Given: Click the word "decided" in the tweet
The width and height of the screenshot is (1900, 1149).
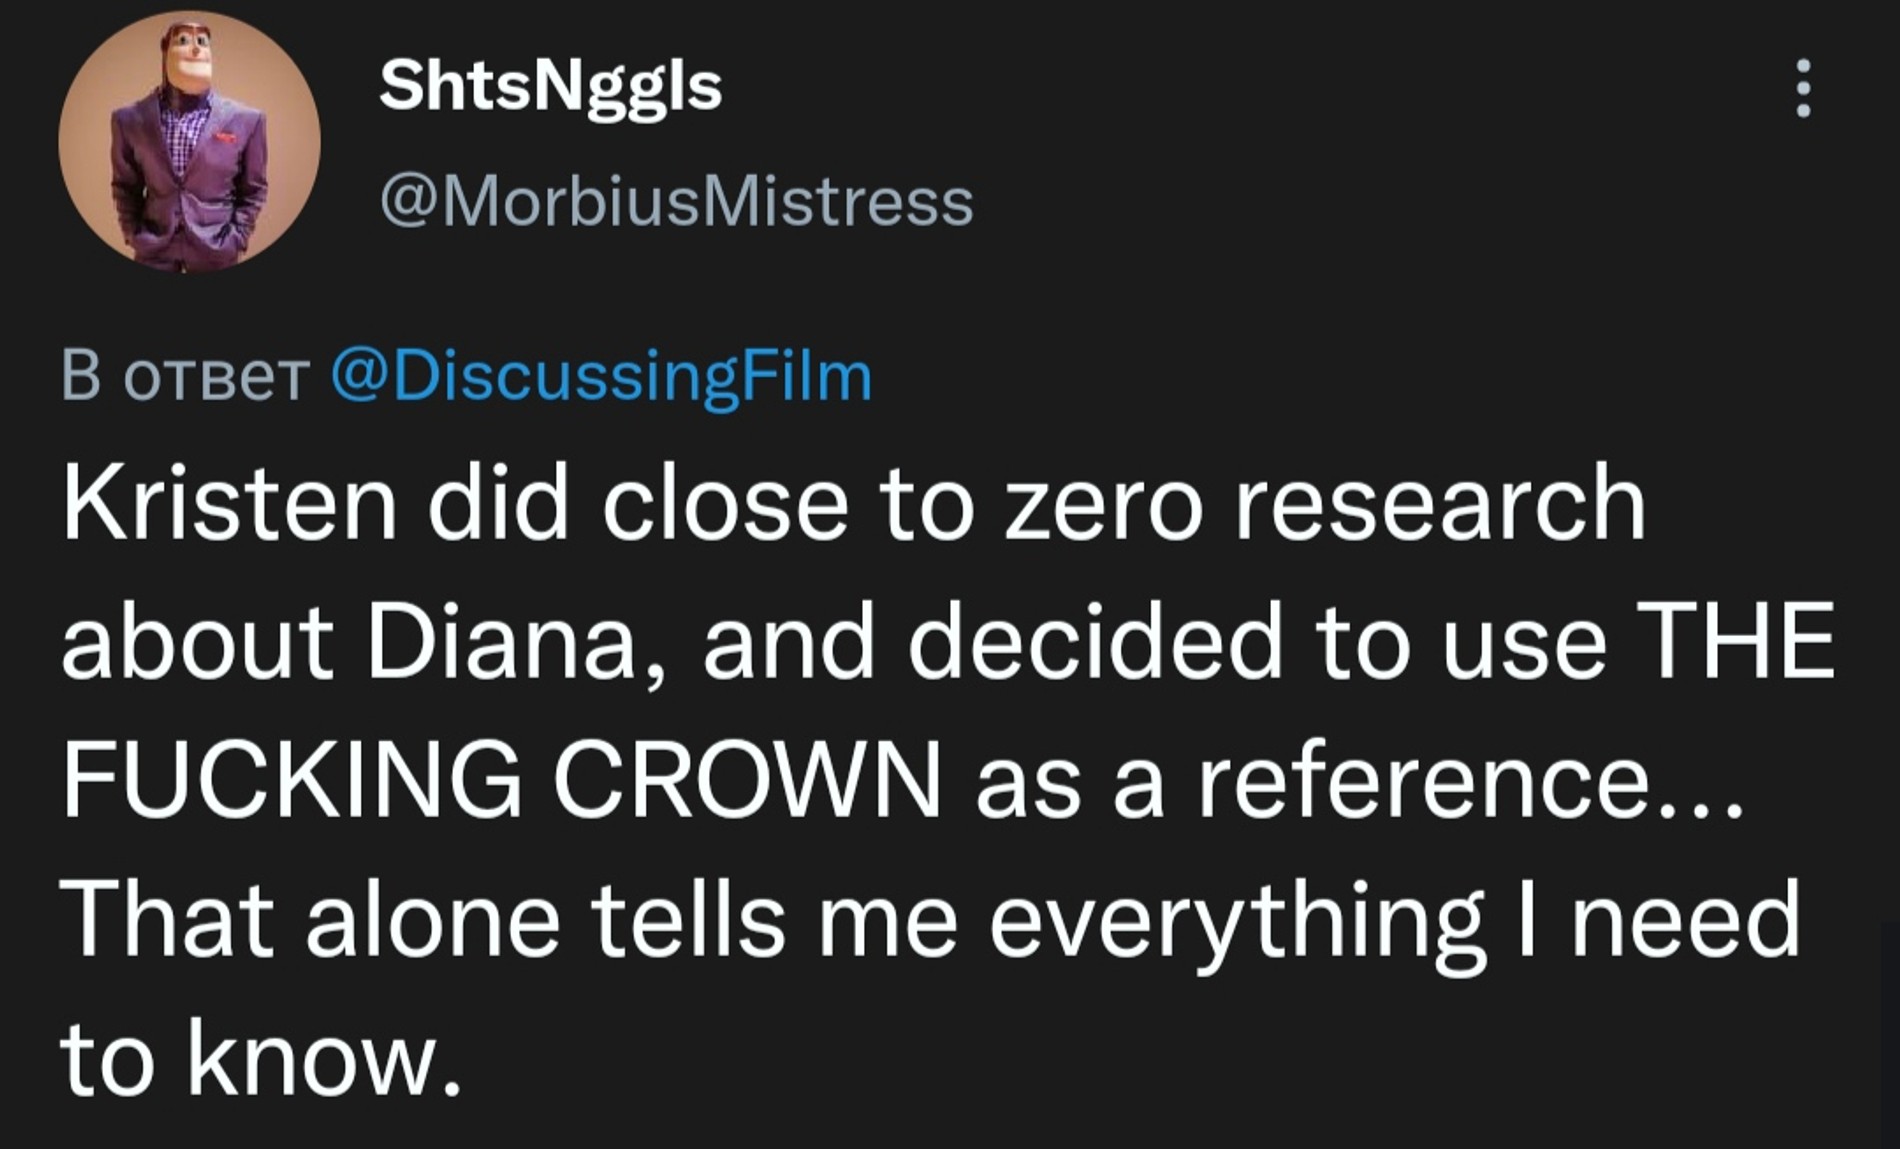Looking at the screenshot, I should pyautogui.click(x=1096, y=643).
